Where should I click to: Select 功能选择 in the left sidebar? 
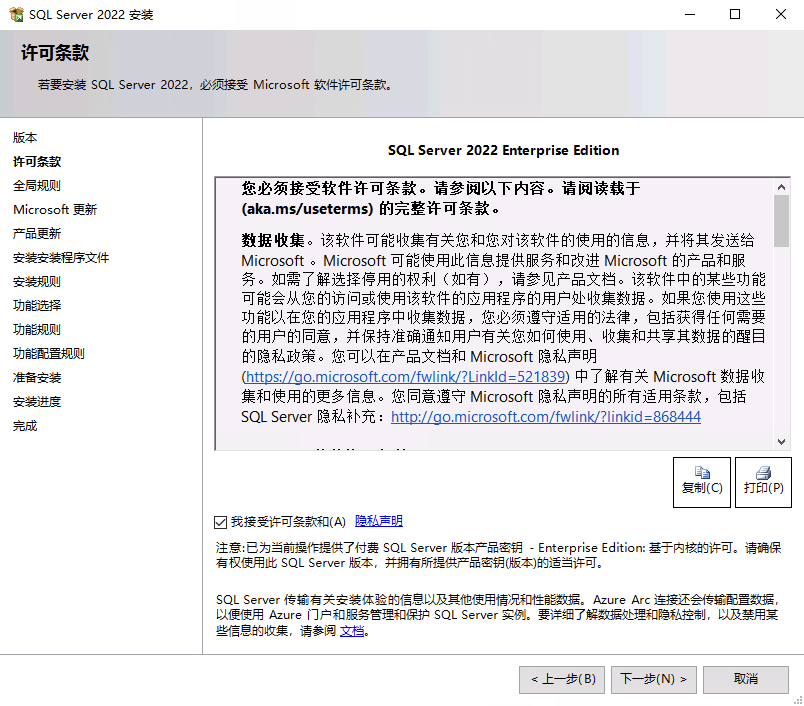pos(36,305)
